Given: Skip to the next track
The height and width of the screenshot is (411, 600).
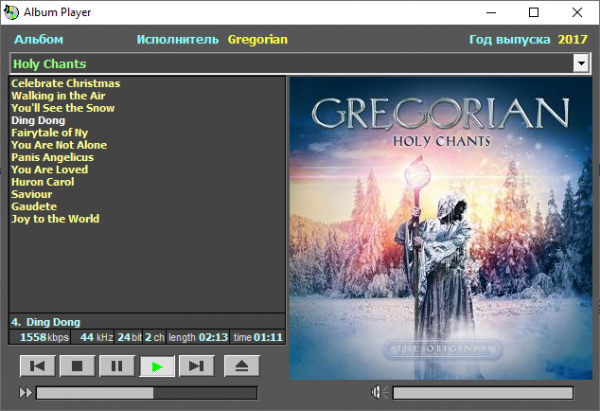Looking at the screenshot, I should pos(197,366).
